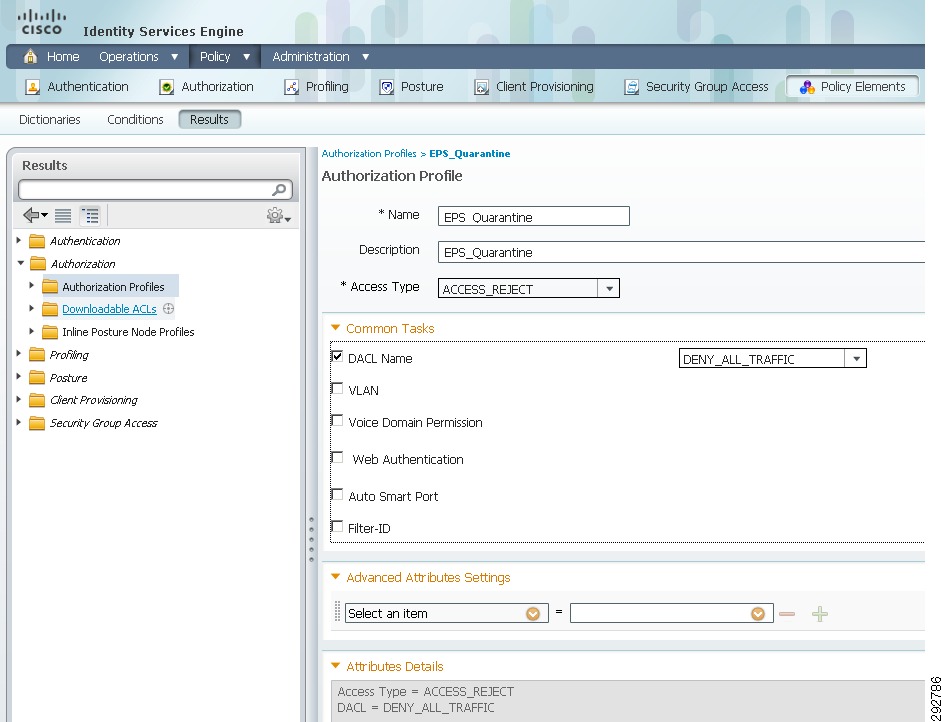The image size is (941, 722).
Task: Switch to tree view icon in Results toolbar
Action: point(90,215)
